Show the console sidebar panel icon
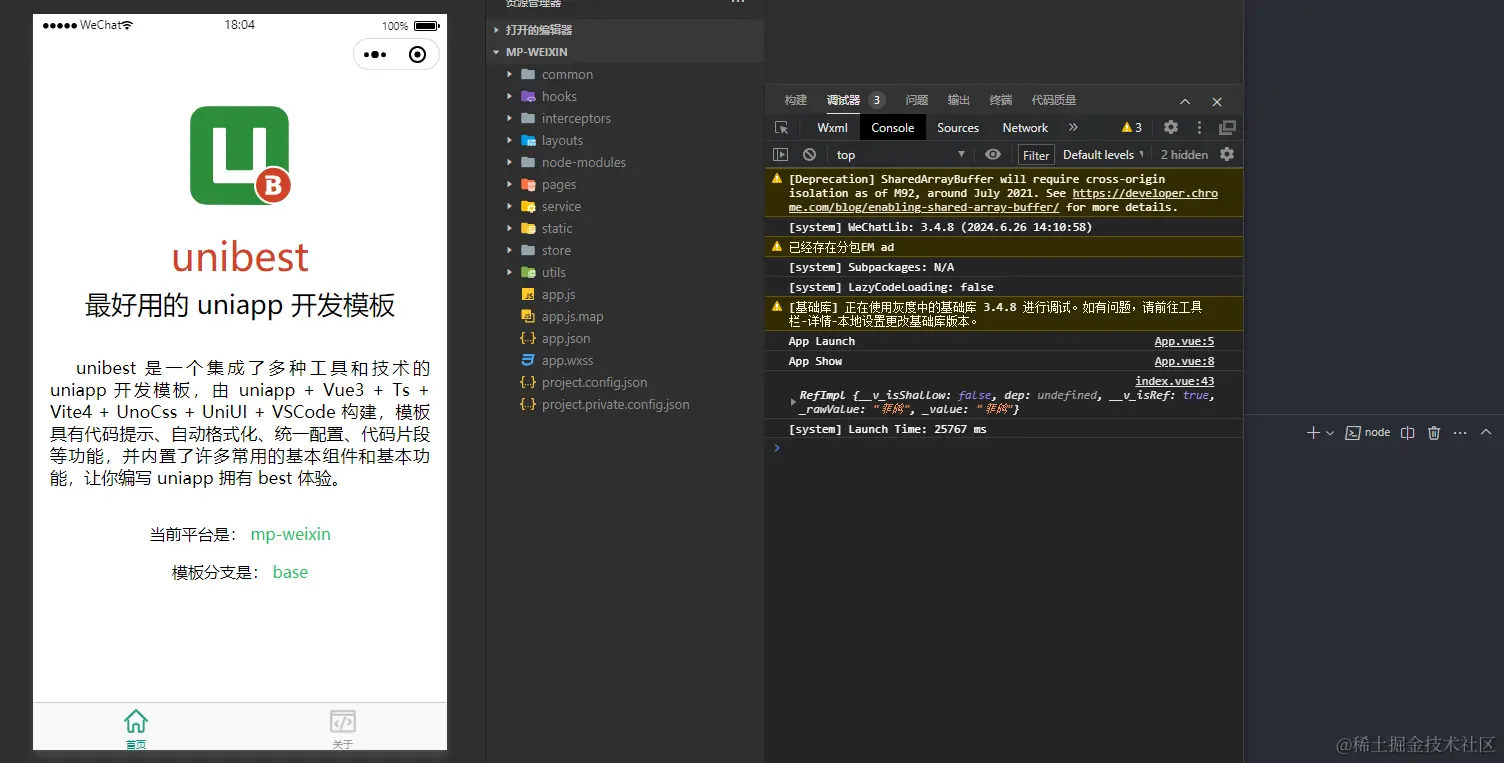Screen dimensions: 1504x763 (781, 155)
